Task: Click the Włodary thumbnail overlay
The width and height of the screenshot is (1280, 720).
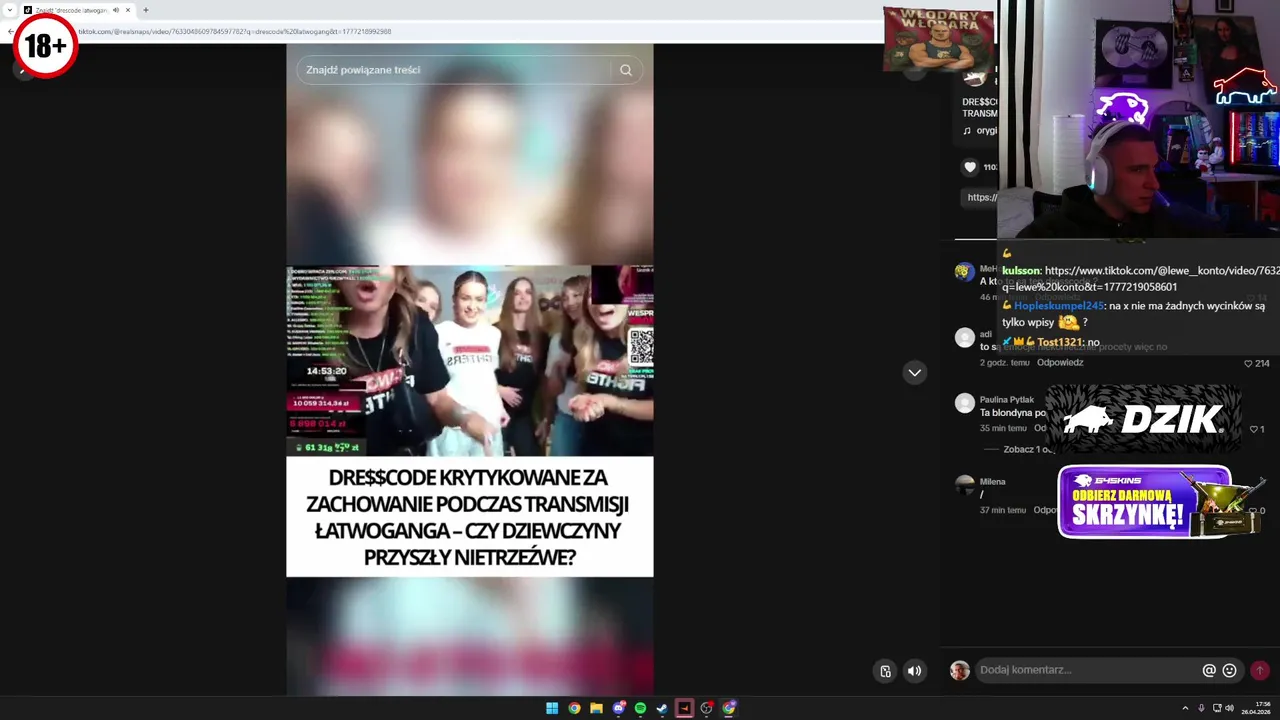Action: coord(938,39)
